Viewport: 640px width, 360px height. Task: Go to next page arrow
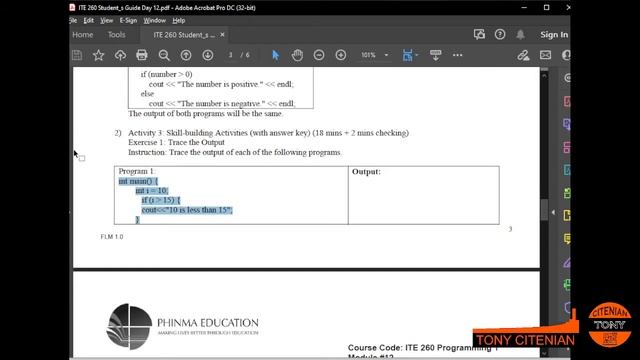[x=208, y=55]
